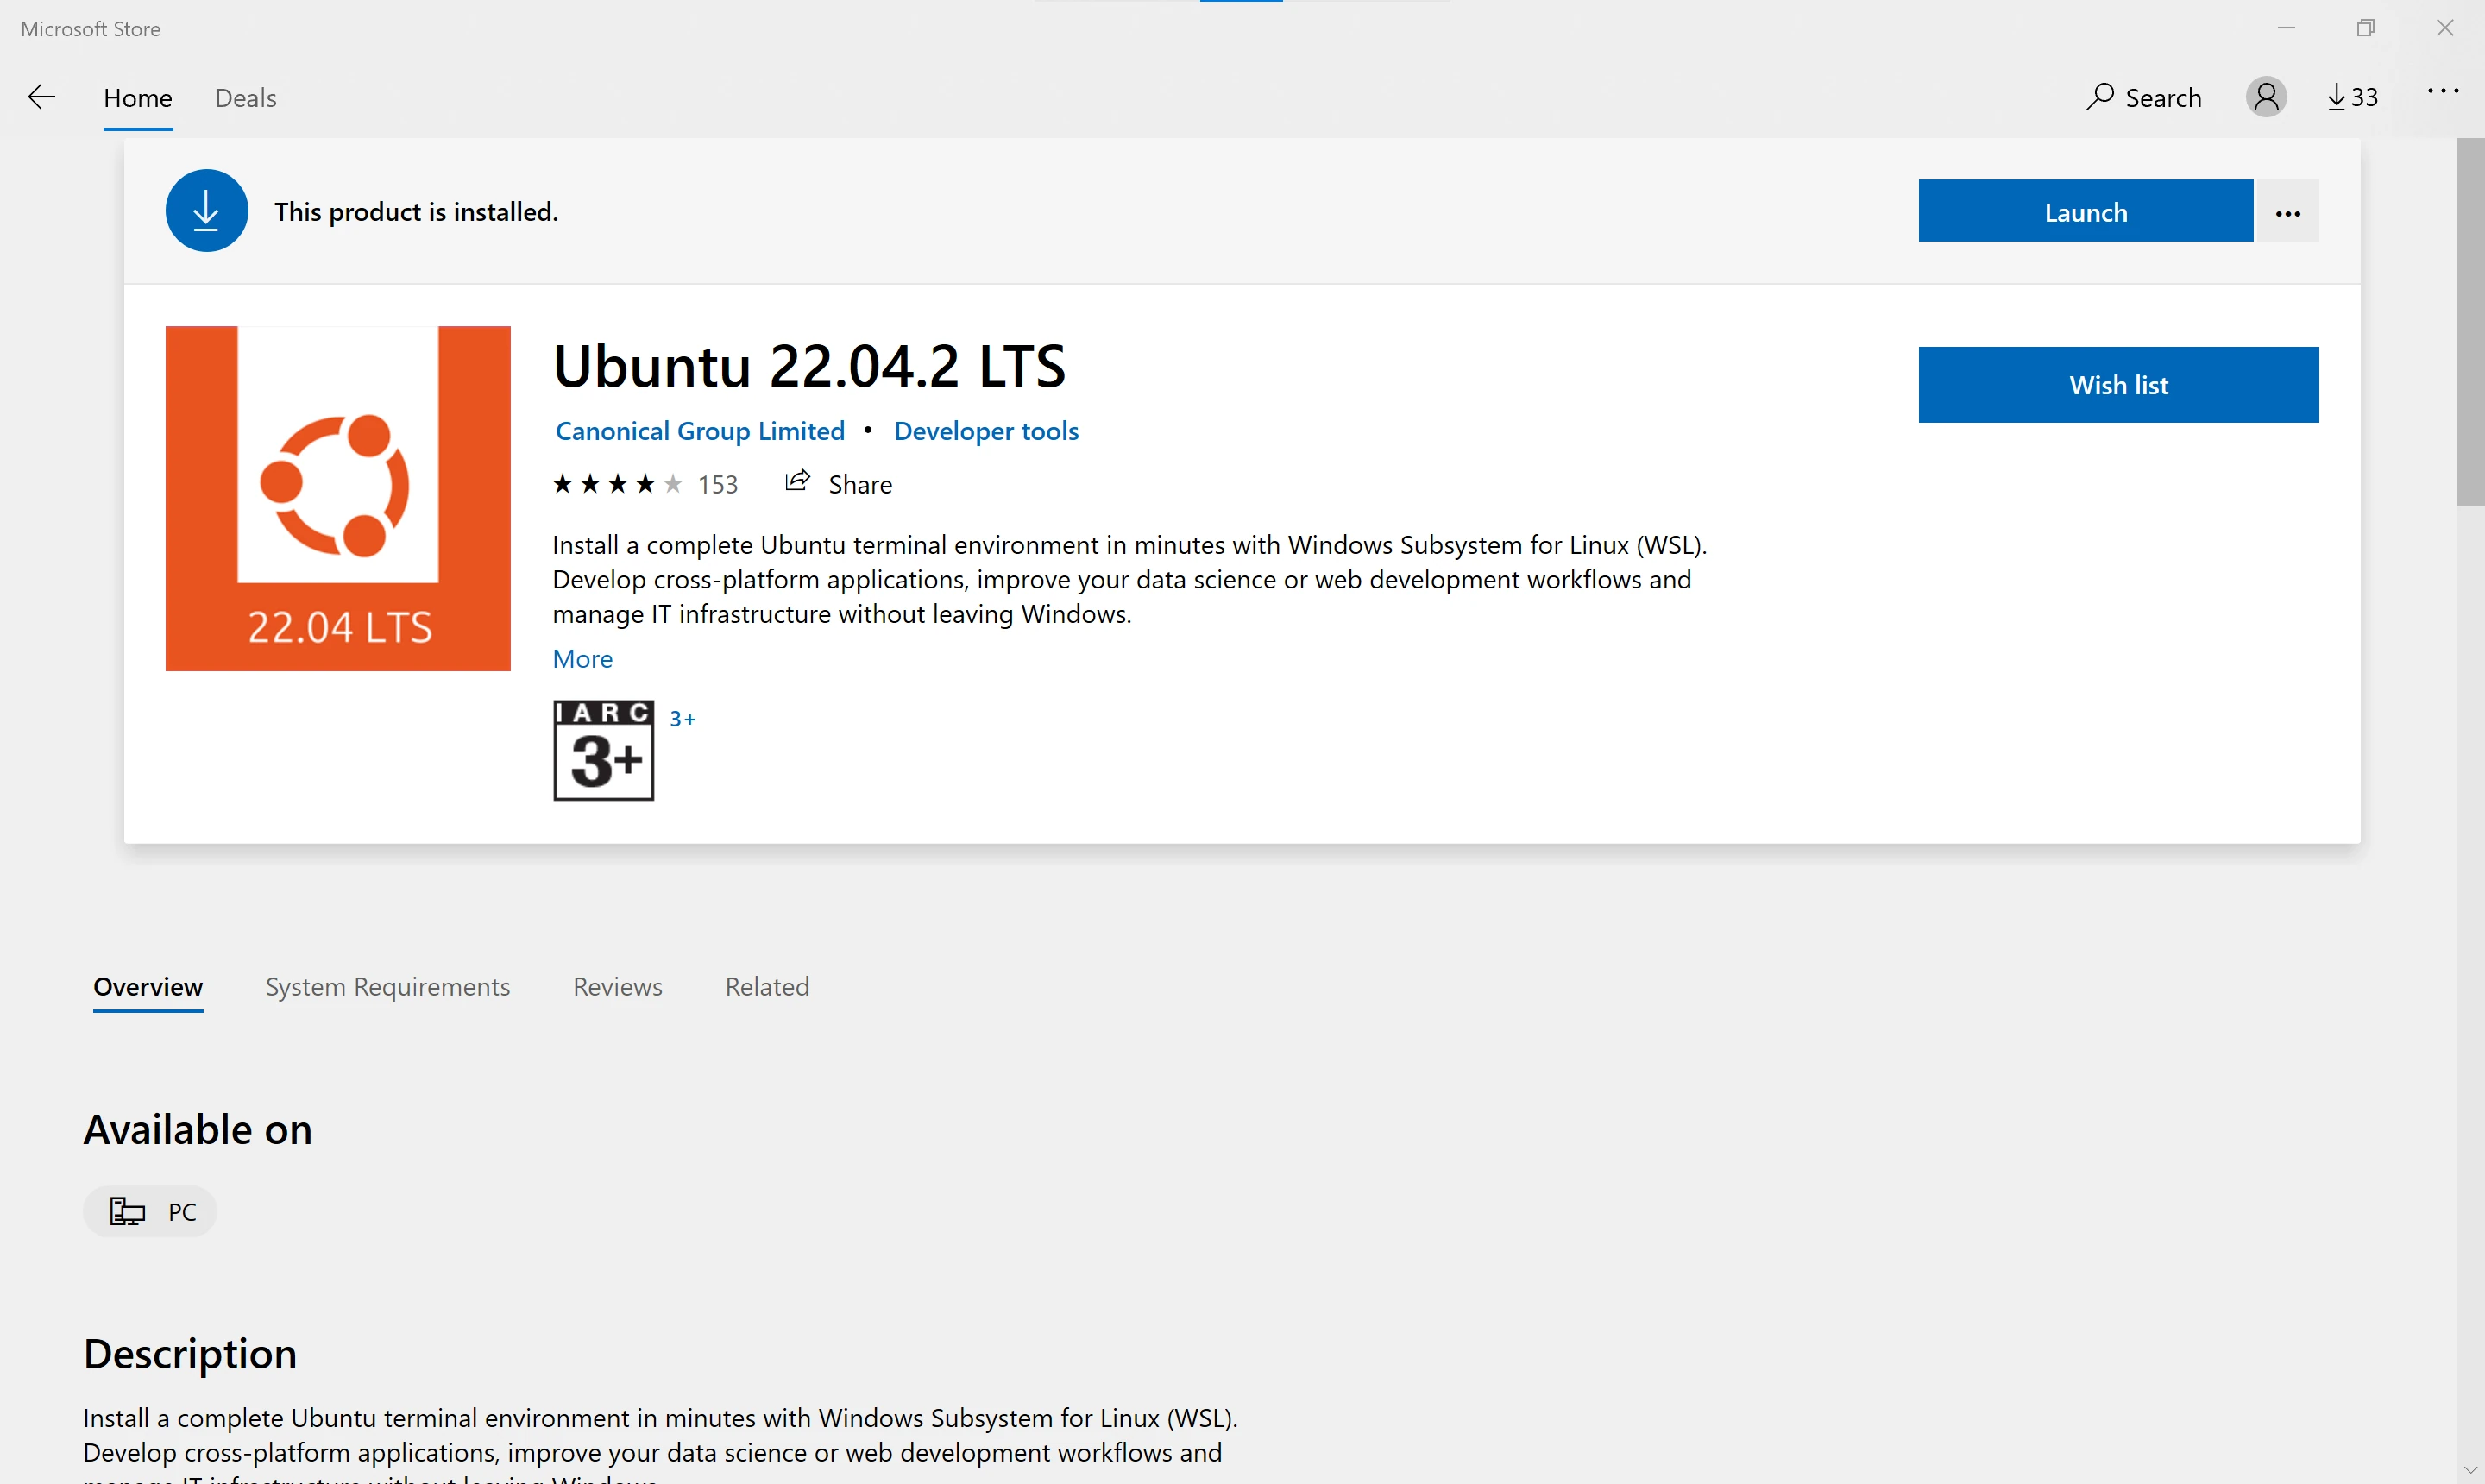Click the IARC 3+ rating badge
This screenshot has width=2485, height=1484.
[x=603, y=751]
